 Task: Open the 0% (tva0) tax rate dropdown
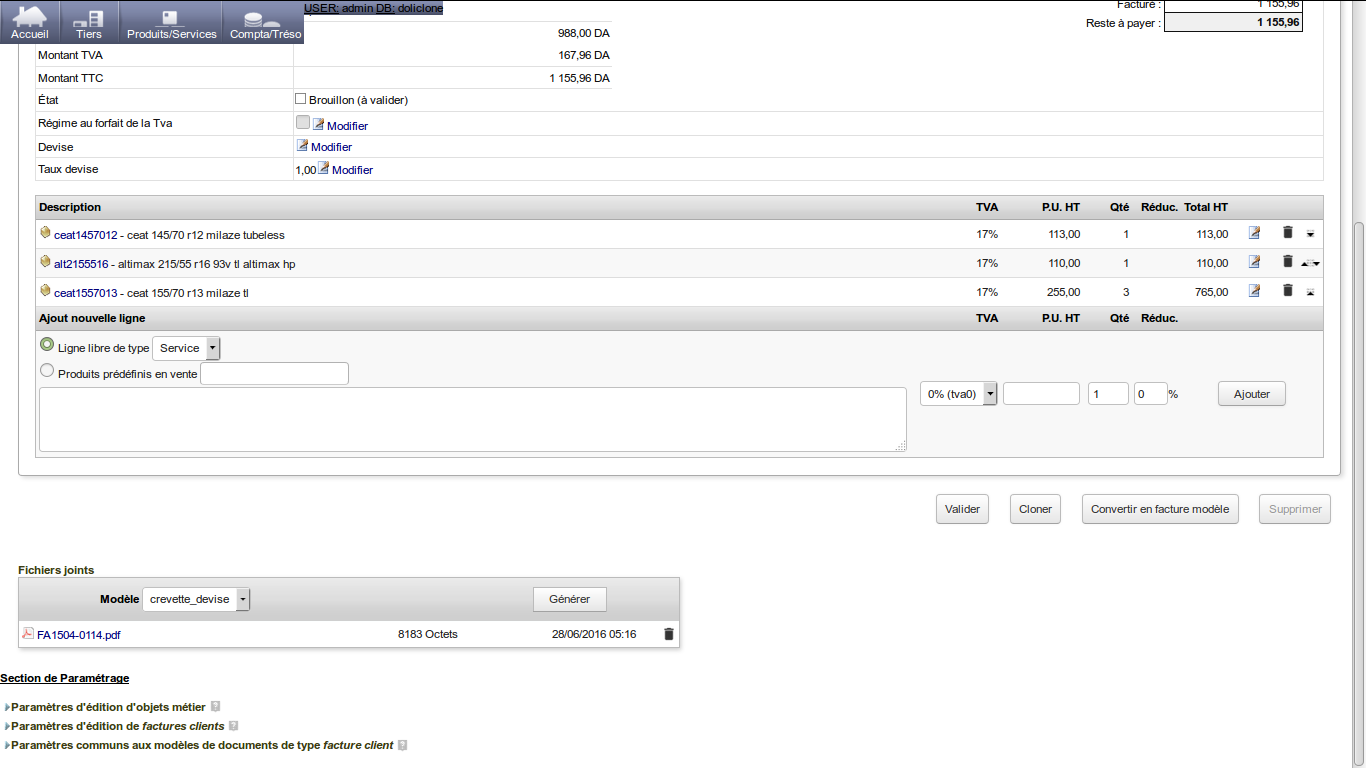(x=959, y=394)
